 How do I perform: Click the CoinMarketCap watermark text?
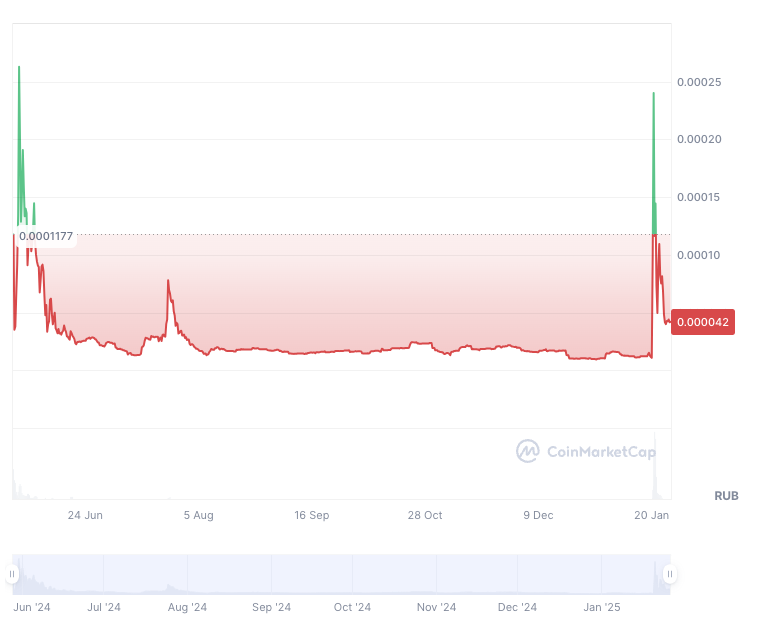click(601, 452)
